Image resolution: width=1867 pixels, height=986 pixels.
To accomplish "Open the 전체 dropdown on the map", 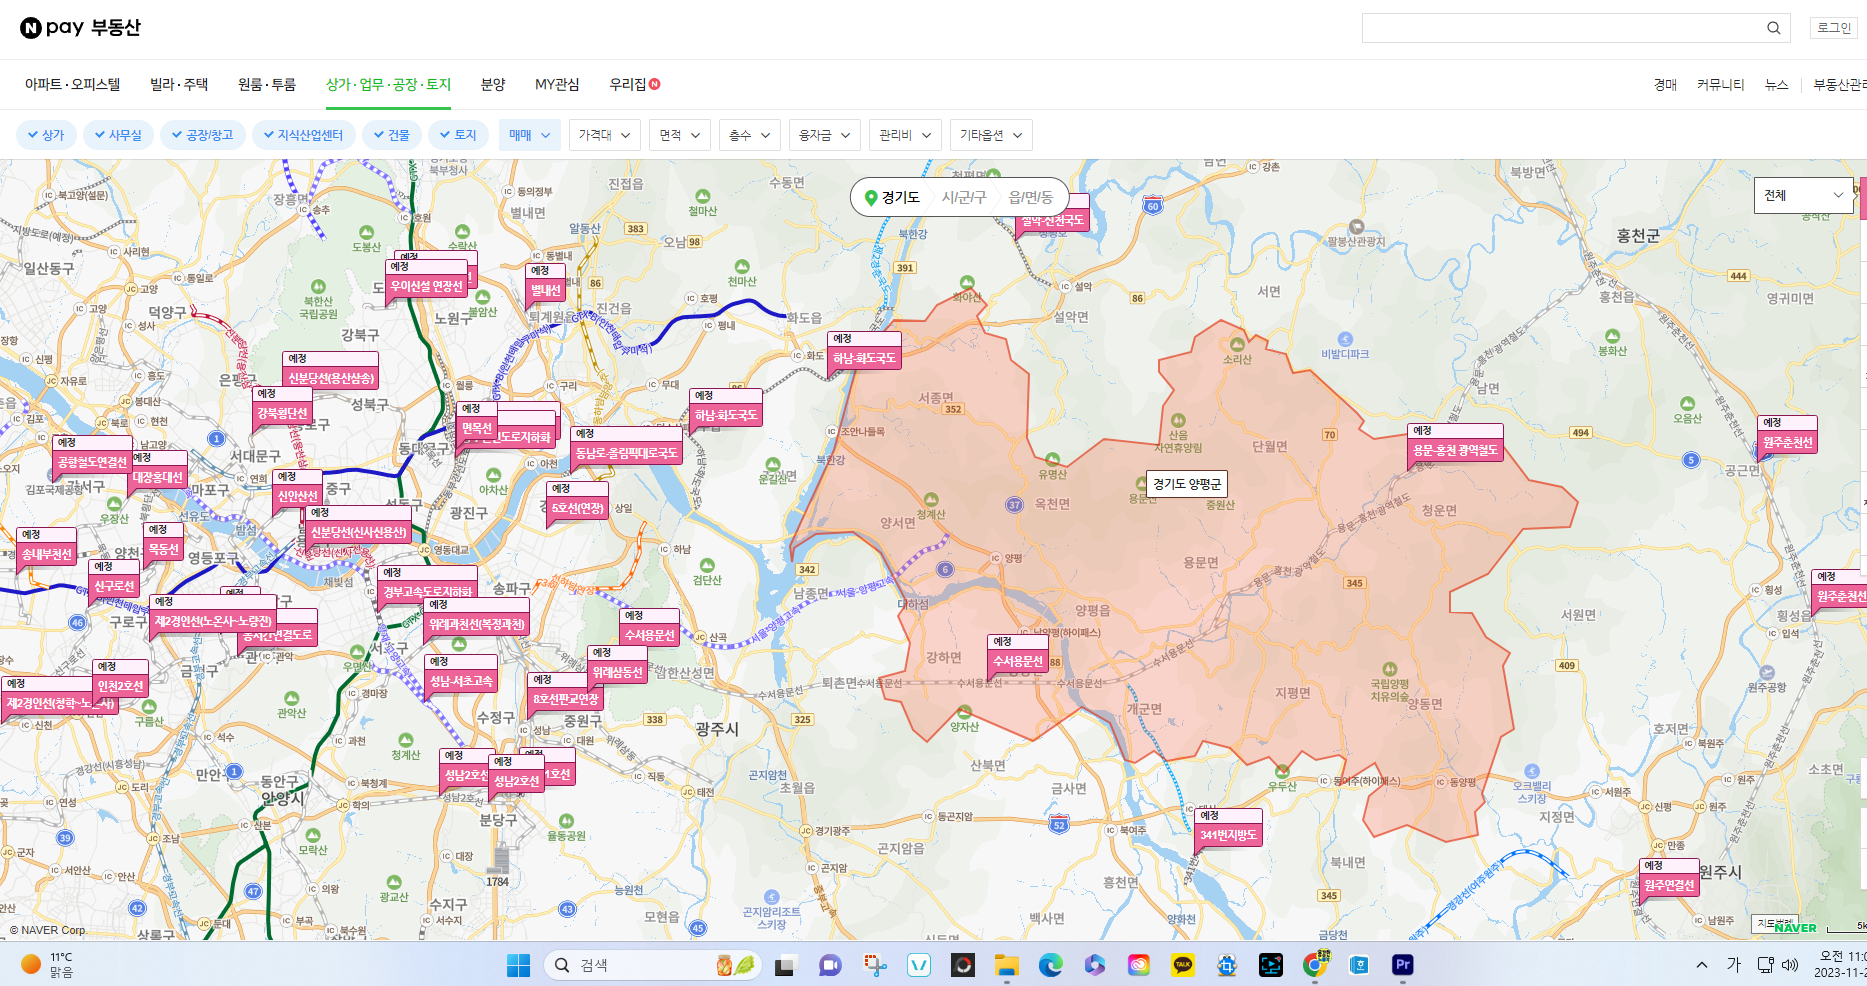I will (x=1803, y=195).
